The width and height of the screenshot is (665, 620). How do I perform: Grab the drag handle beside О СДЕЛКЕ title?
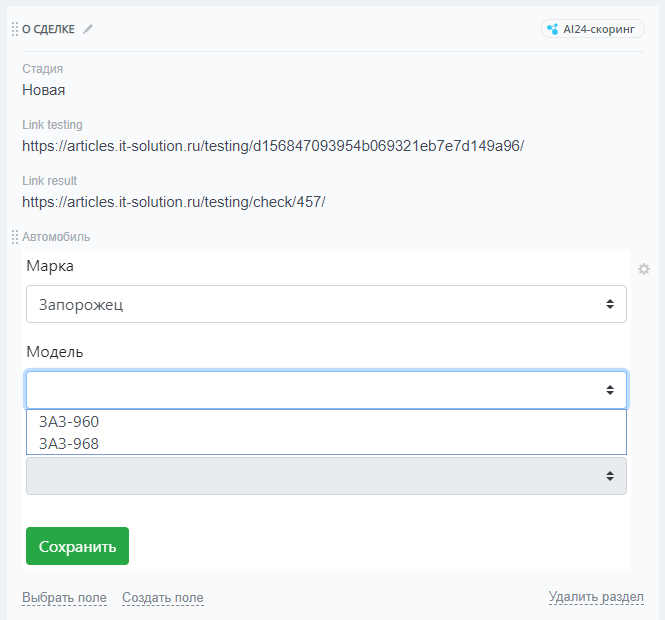(15, 29)
